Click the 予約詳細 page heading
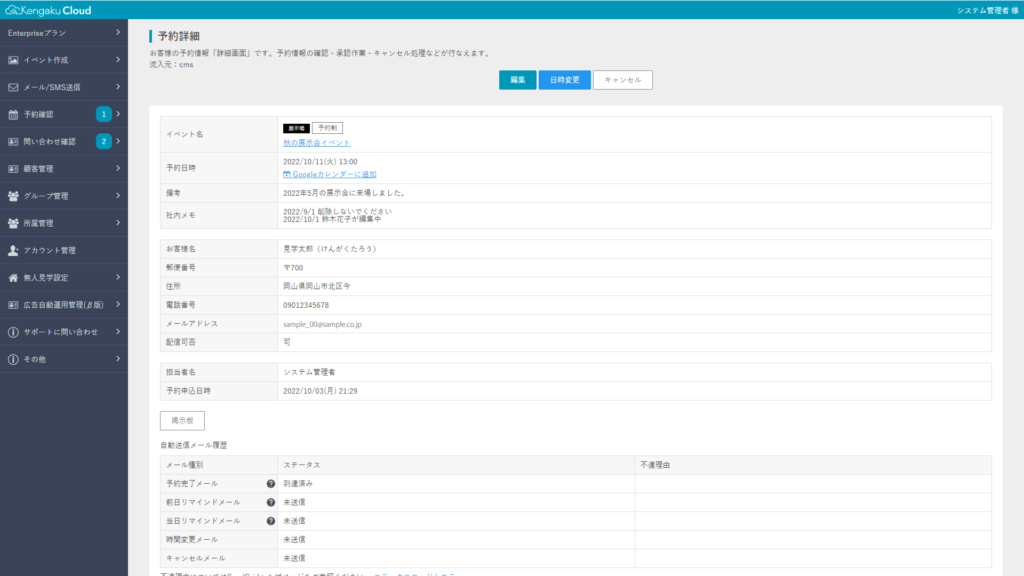 coord(178,36)
